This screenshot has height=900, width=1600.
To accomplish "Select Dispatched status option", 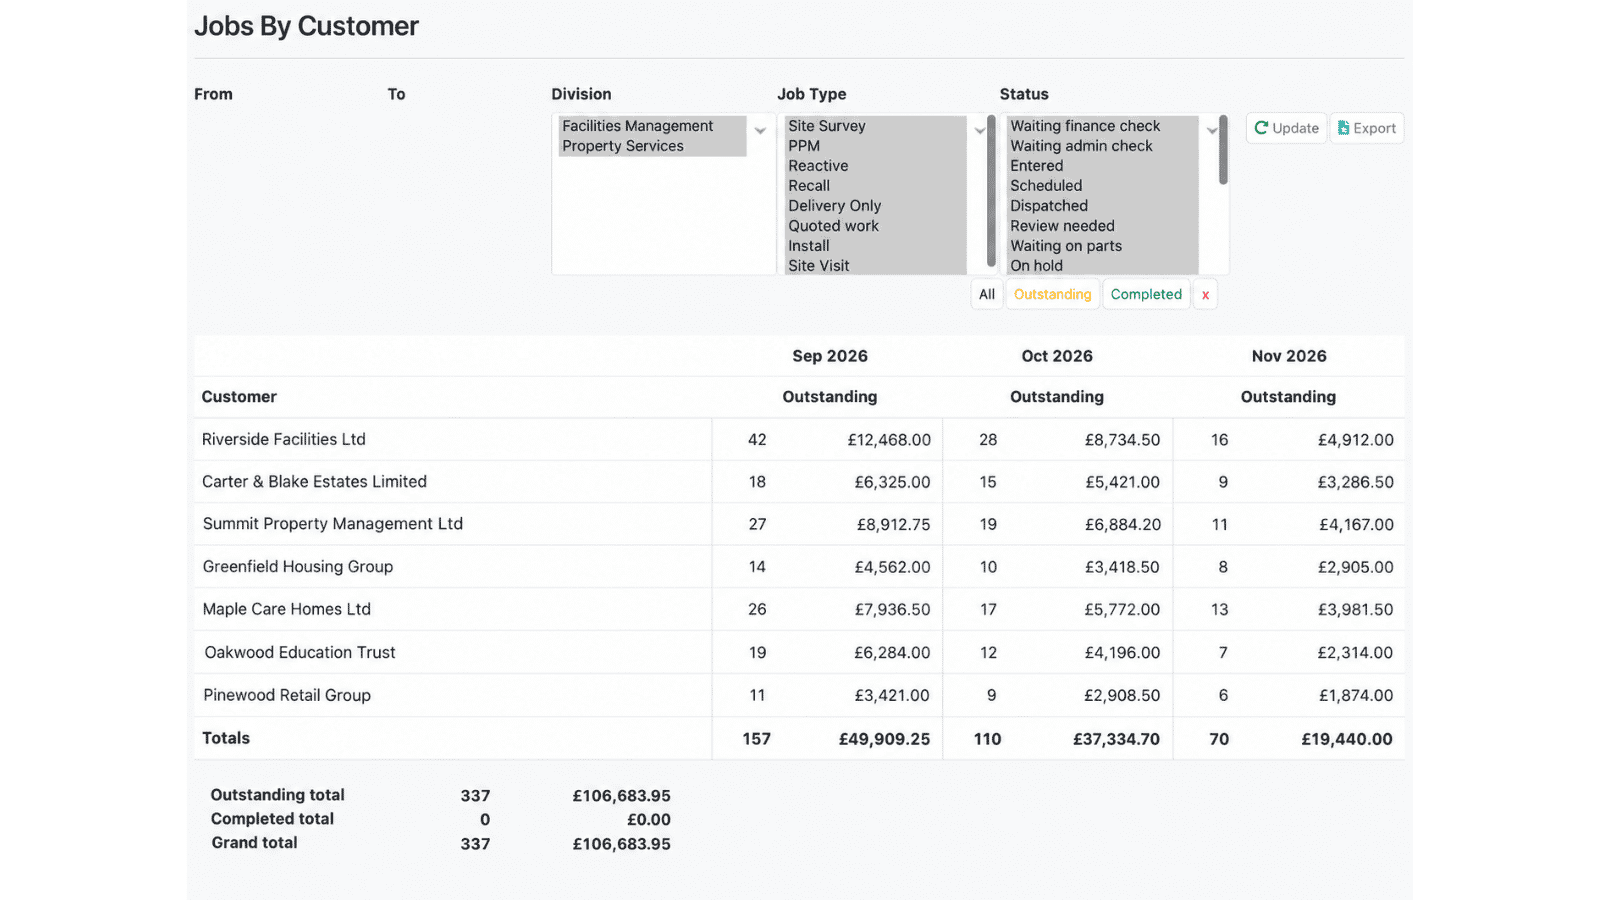I will click(1102, 206).
